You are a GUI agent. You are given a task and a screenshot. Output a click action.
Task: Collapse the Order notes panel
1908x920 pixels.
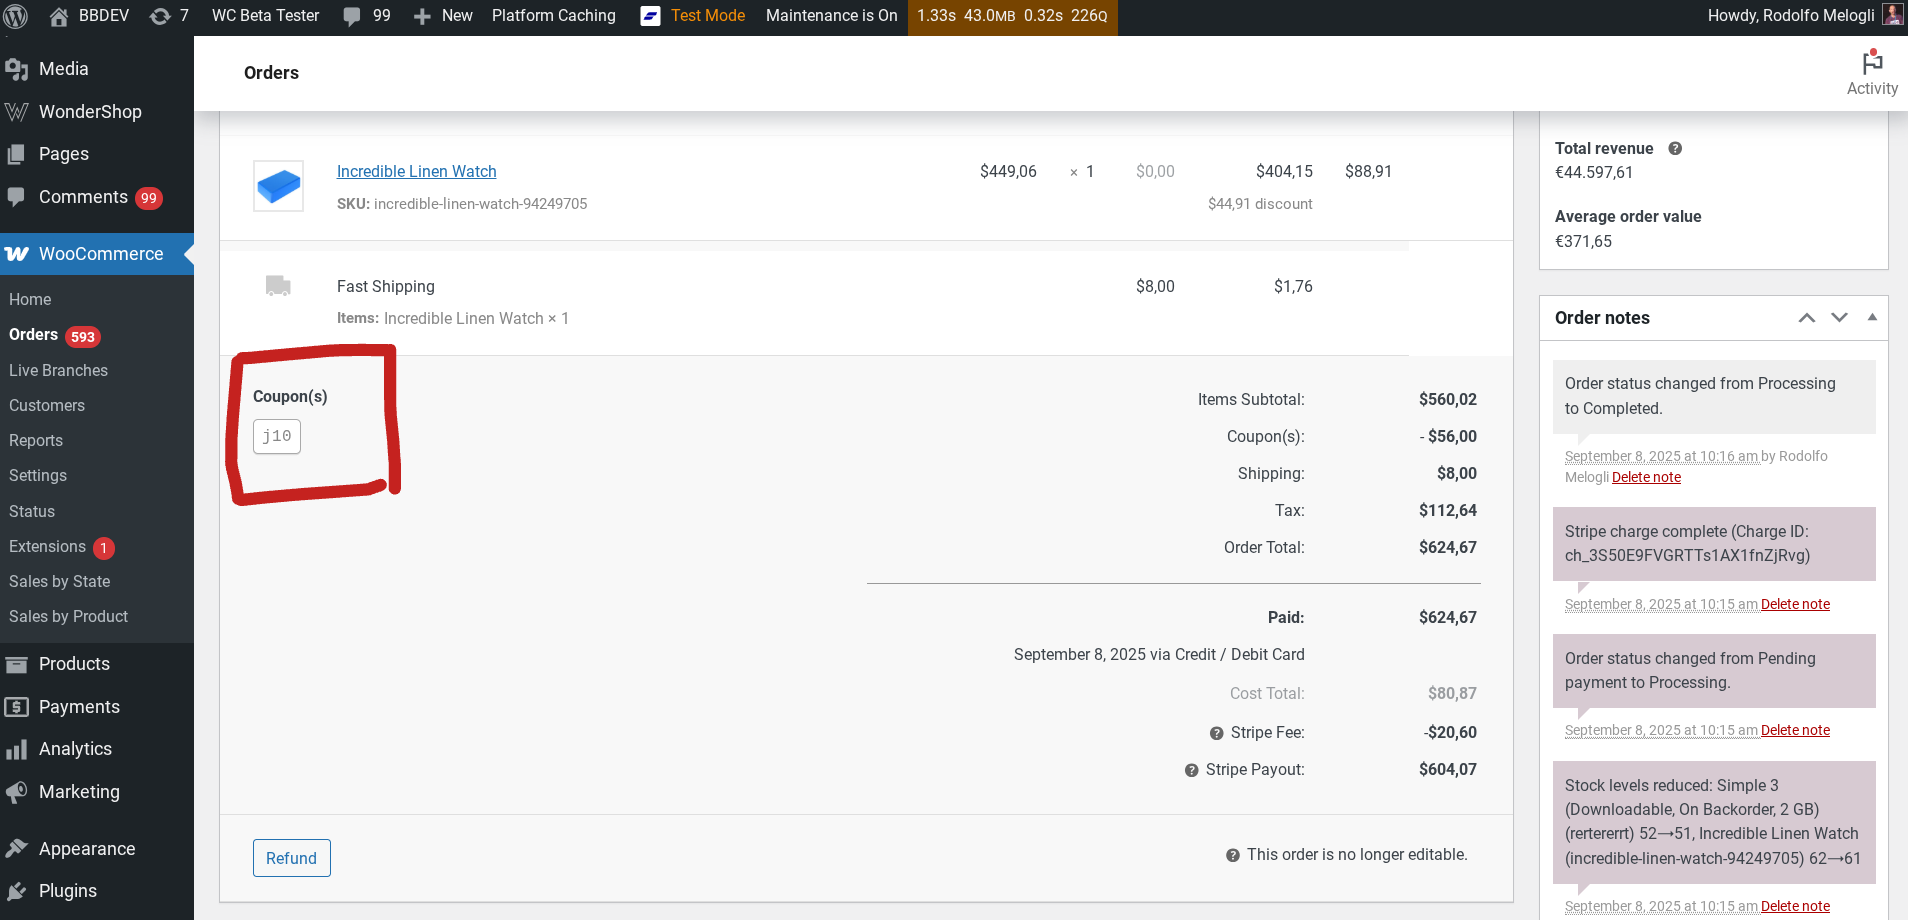click(1872, 318)
